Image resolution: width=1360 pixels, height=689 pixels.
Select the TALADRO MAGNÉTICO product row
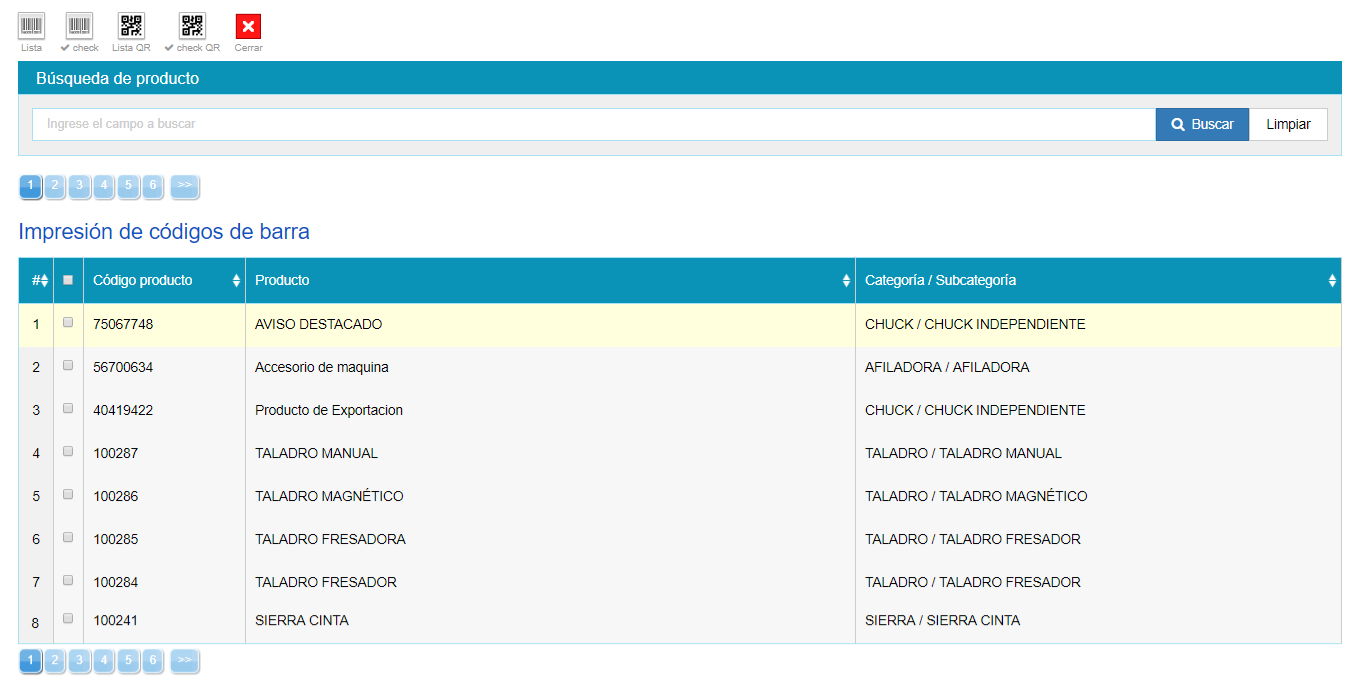[329, 496]
